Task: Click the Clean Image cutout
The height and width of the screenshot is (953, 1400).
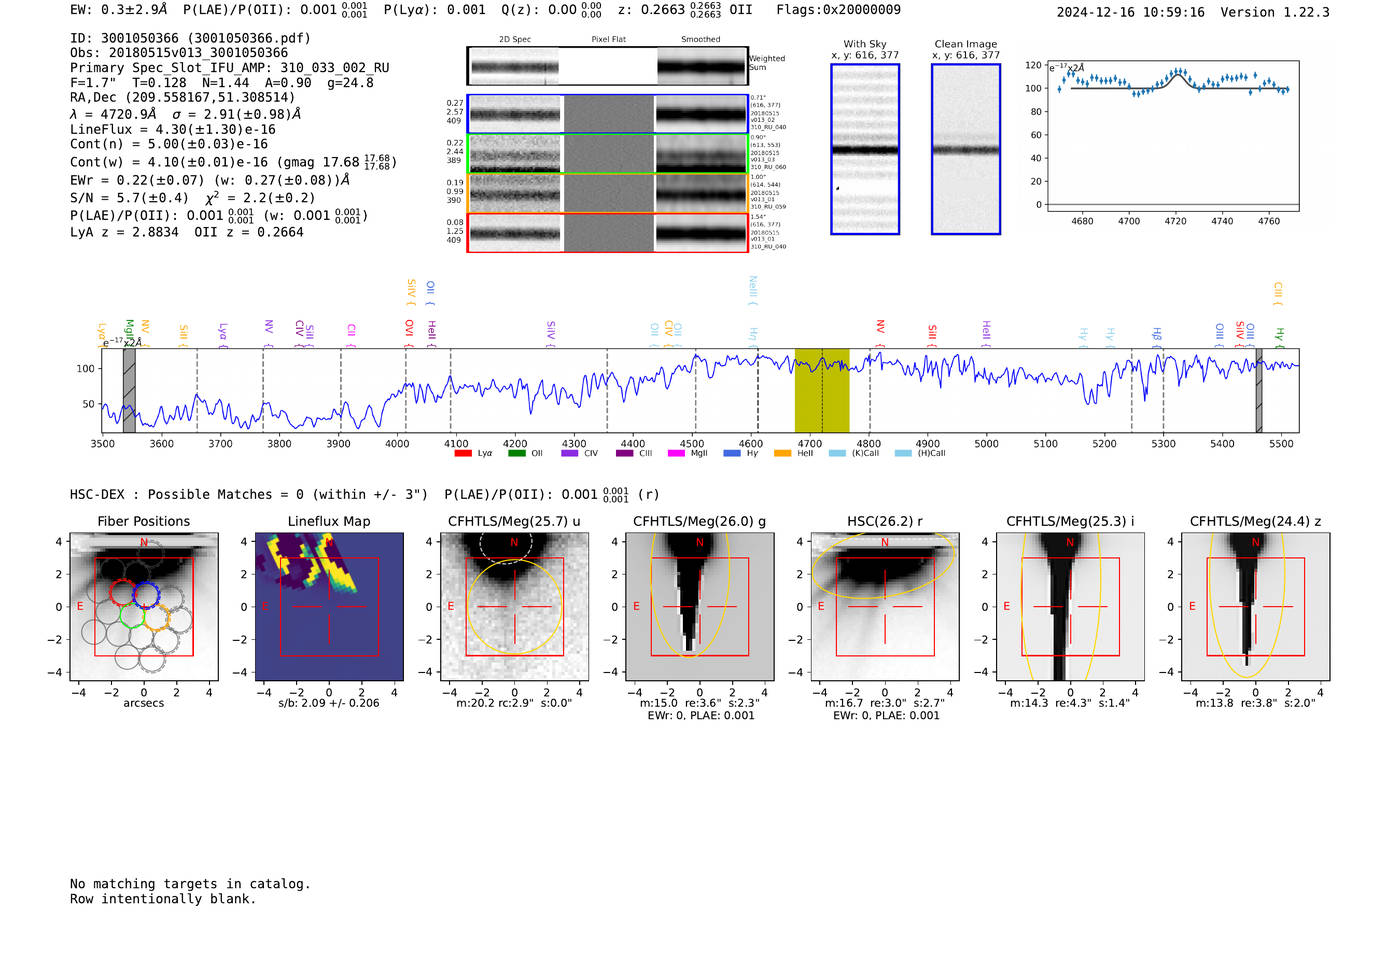Action: coord(966,149)
